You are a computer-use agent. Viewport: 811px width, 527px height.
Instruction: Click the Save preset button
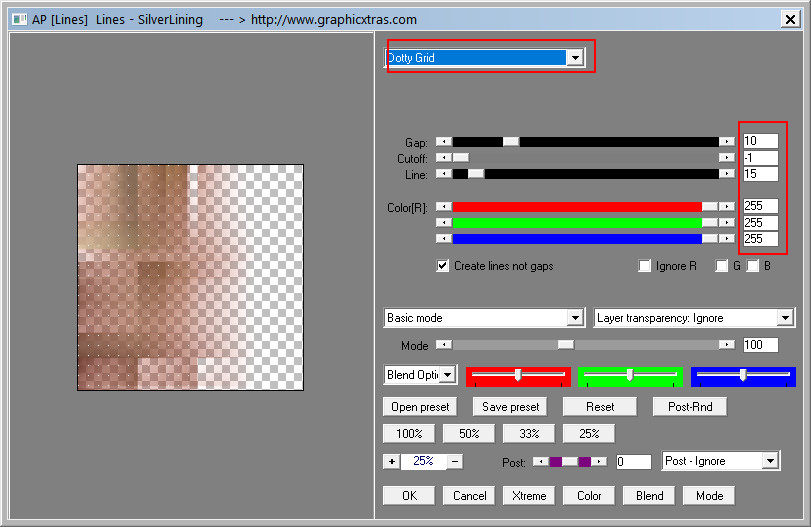coord(510,407)
